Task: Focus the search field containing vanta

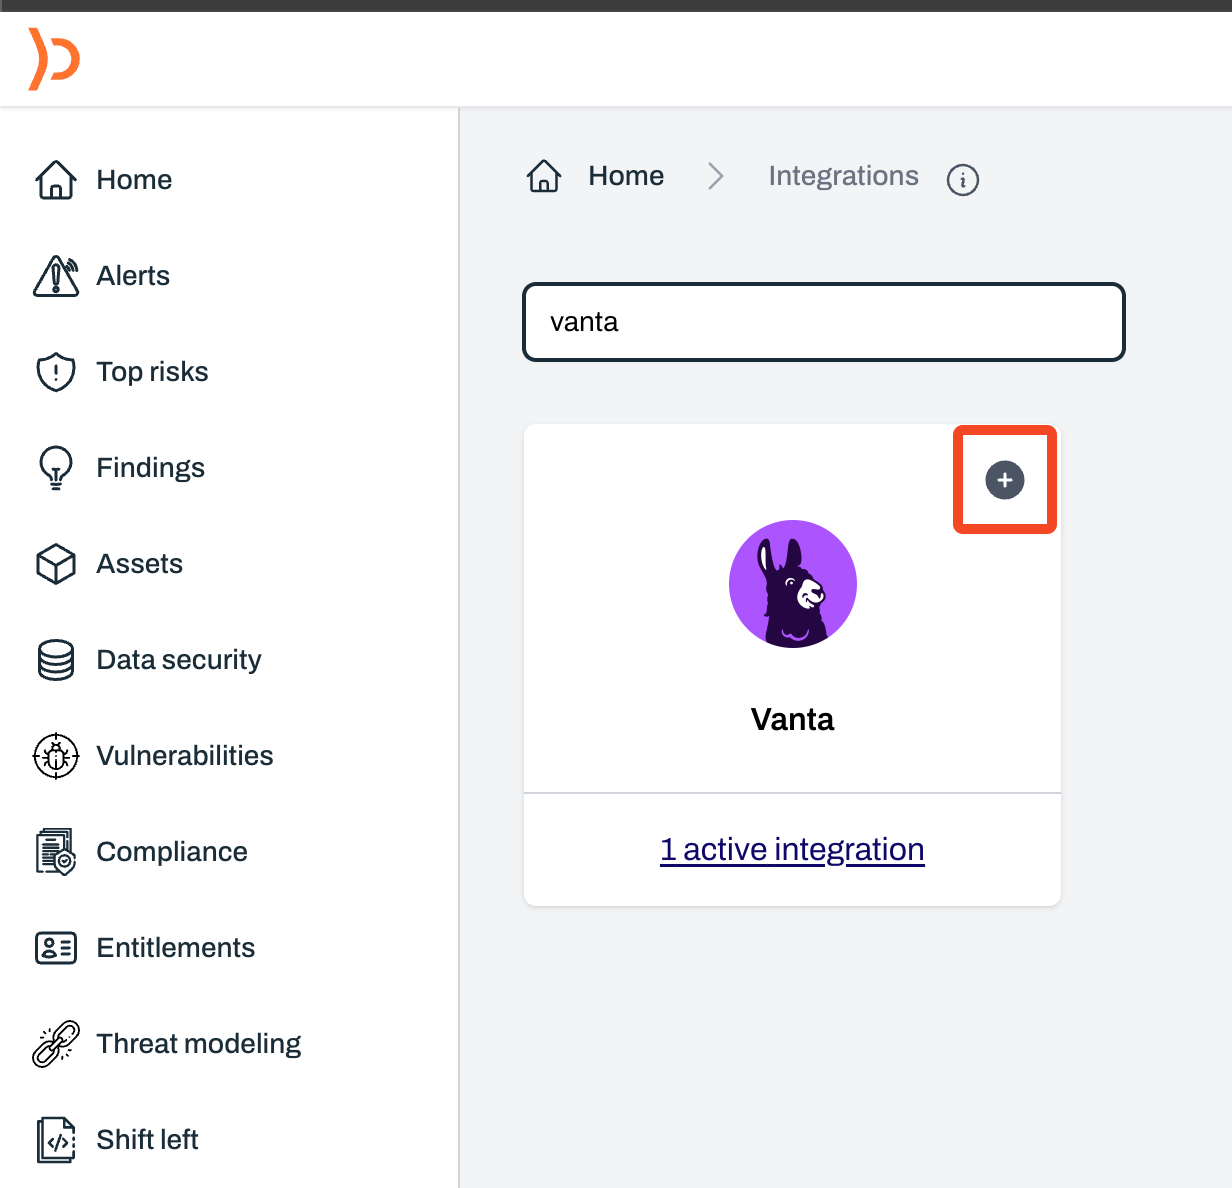Action: (x=824, y=322)
